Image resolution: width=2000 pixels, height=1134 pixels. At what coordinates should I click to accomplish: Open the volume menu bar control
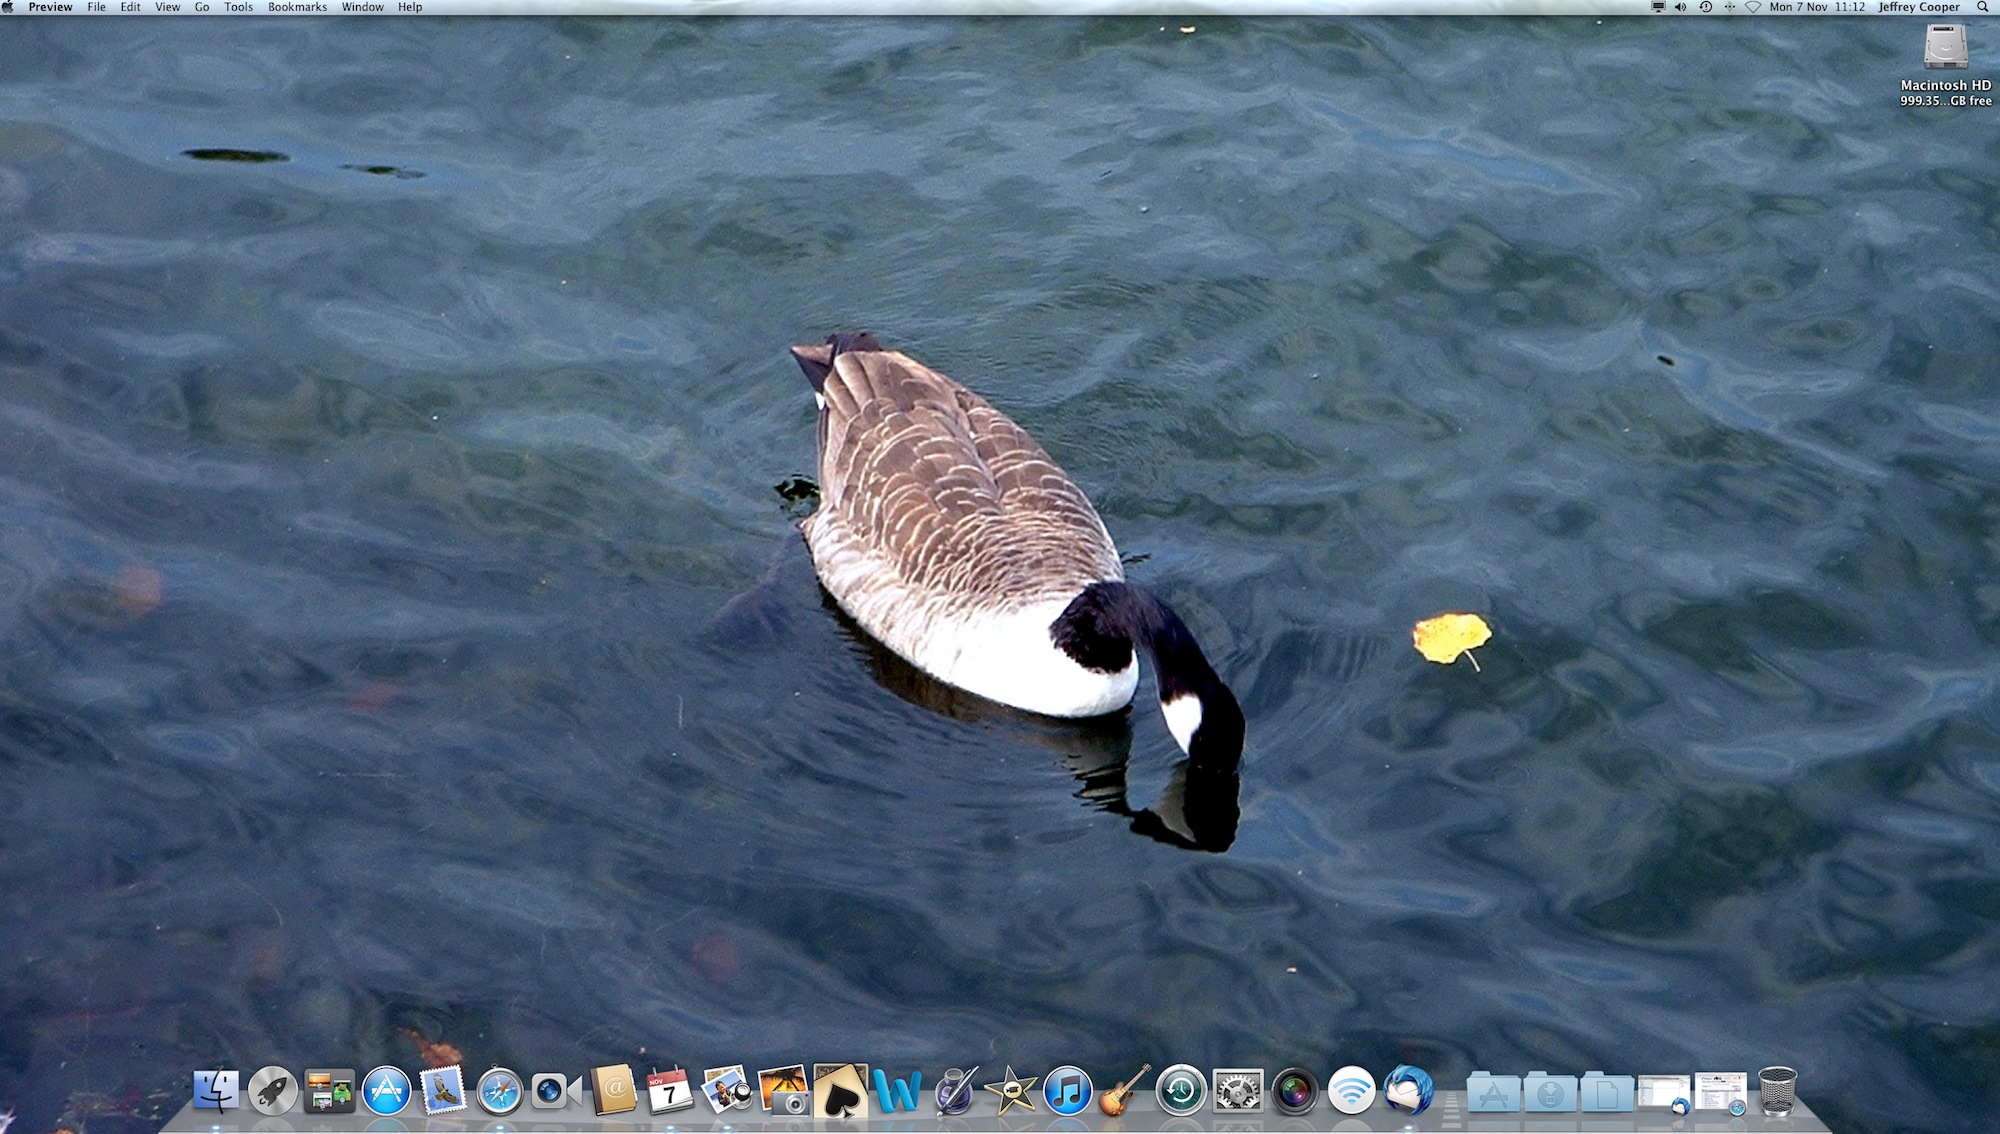[x=1680, y=7]
